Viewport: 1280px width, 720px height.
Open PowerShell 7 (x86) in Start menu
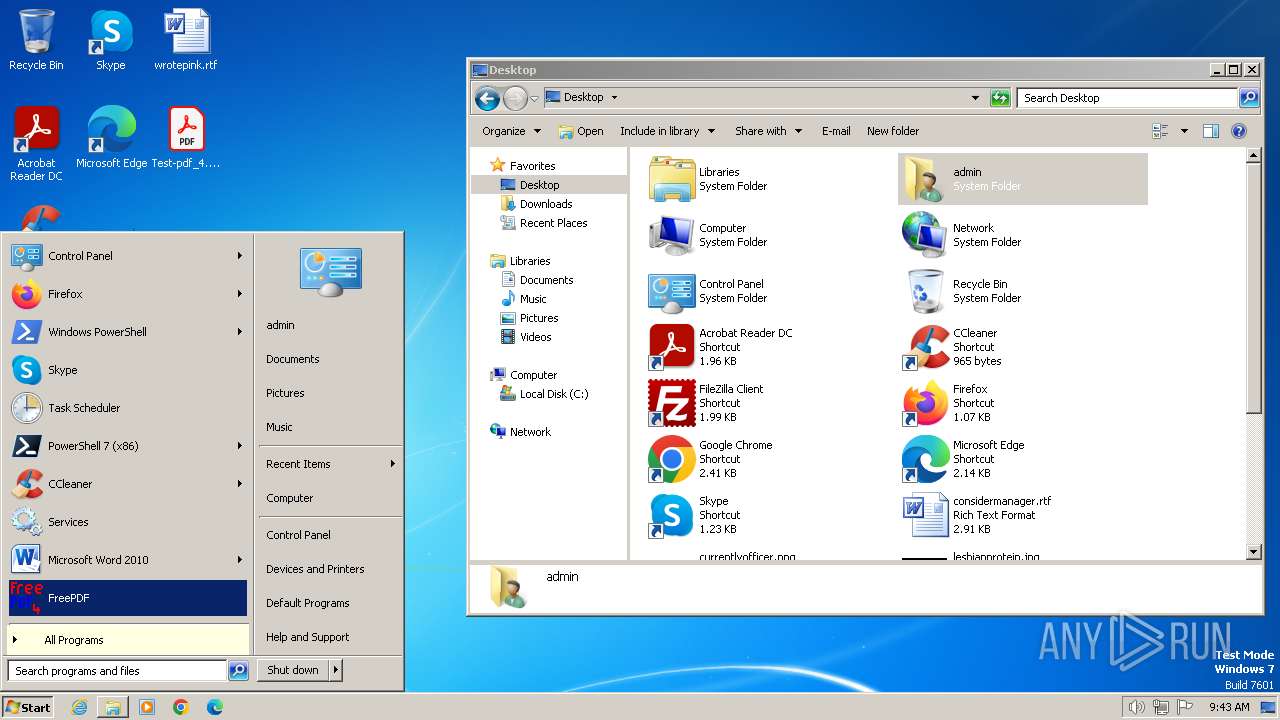(x=127, y=446)
